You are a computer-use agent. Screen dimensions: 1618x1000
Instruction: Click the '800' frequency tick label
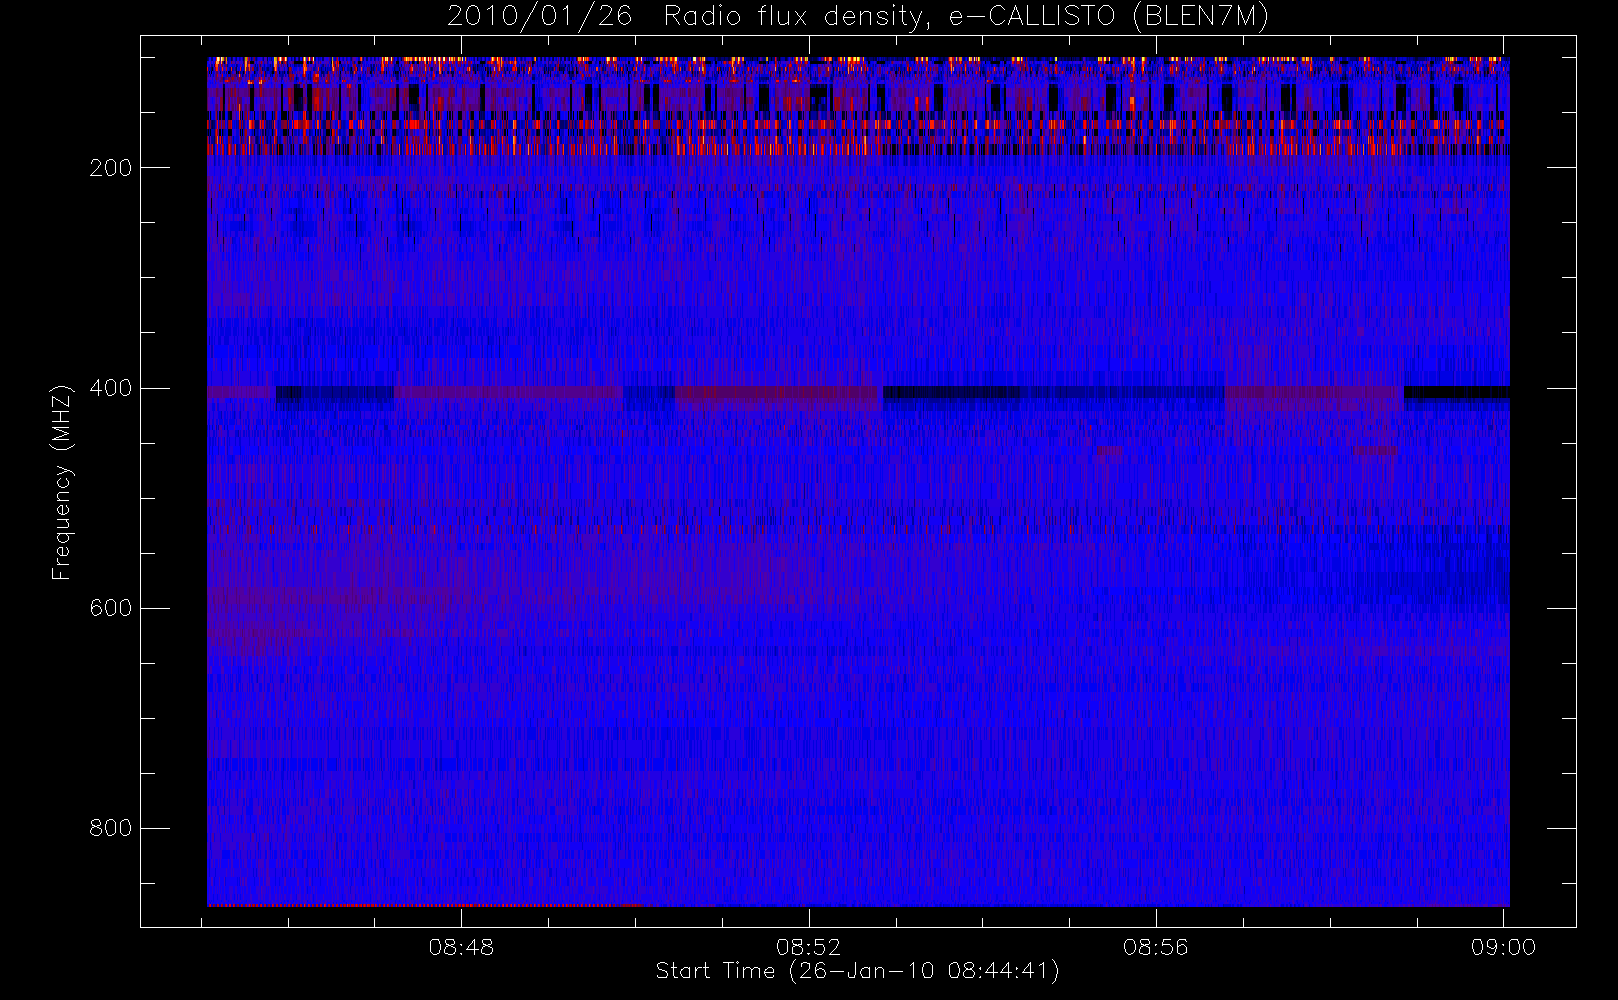tap(110, 828)
